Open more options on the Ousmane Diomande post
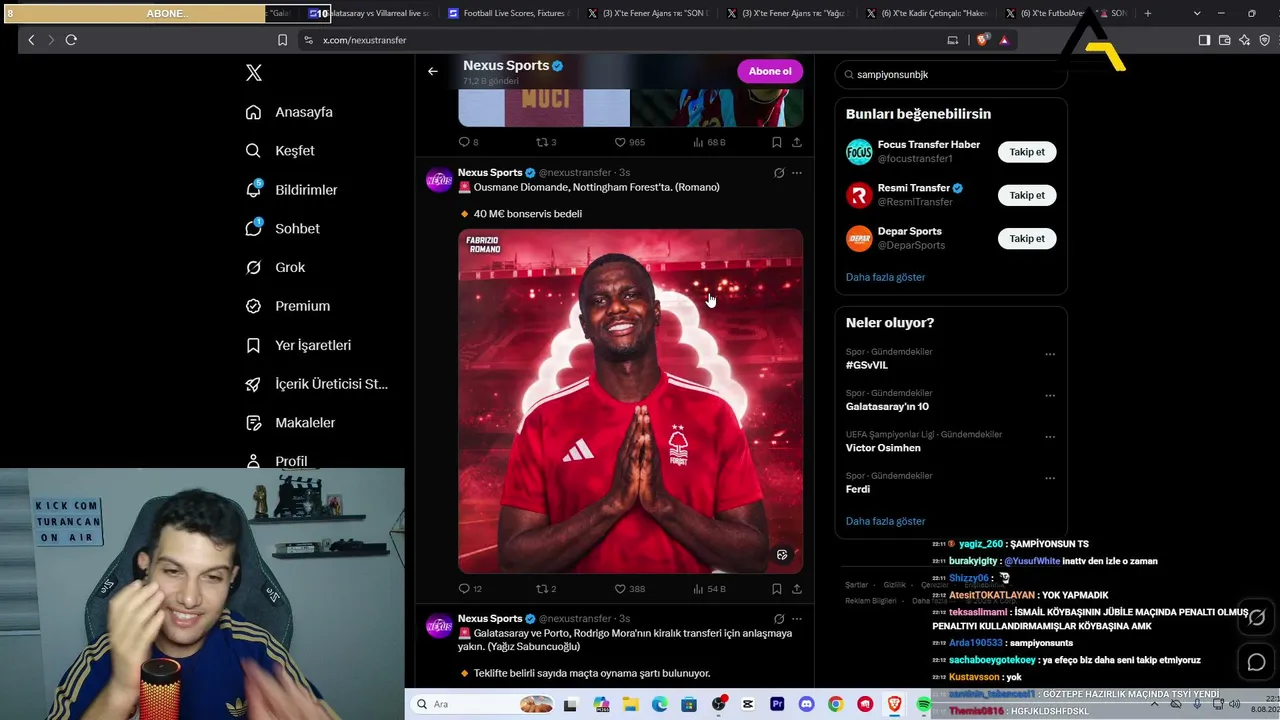The width and height of the screenshot is (1280, 720). pyautogui.click(x=797, y=173)
